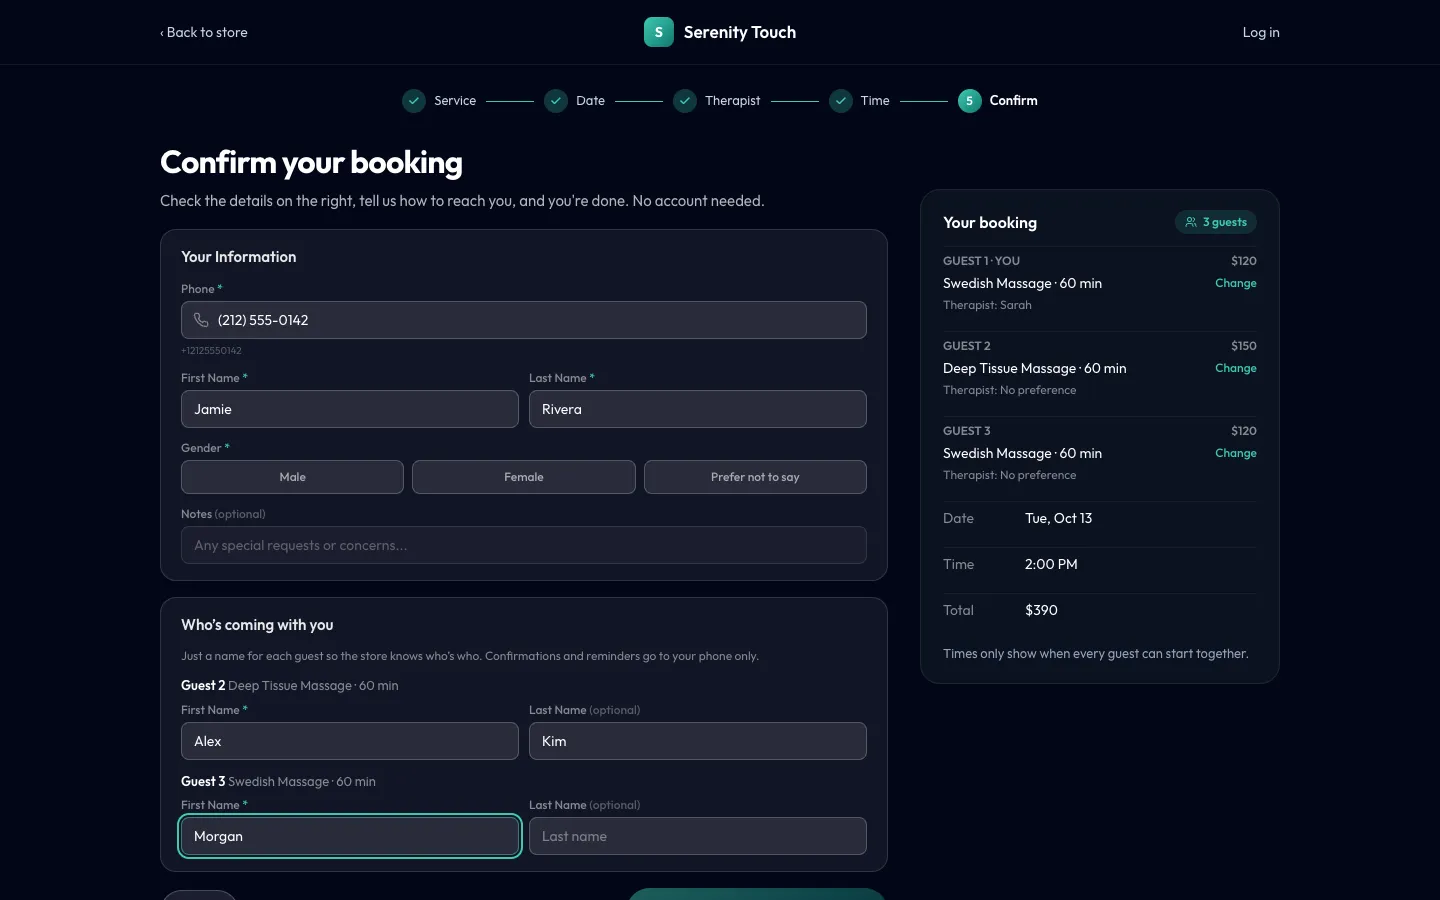
Task: Click Guest 3 First Name field Morgan
Action: [x=350, y=836]
